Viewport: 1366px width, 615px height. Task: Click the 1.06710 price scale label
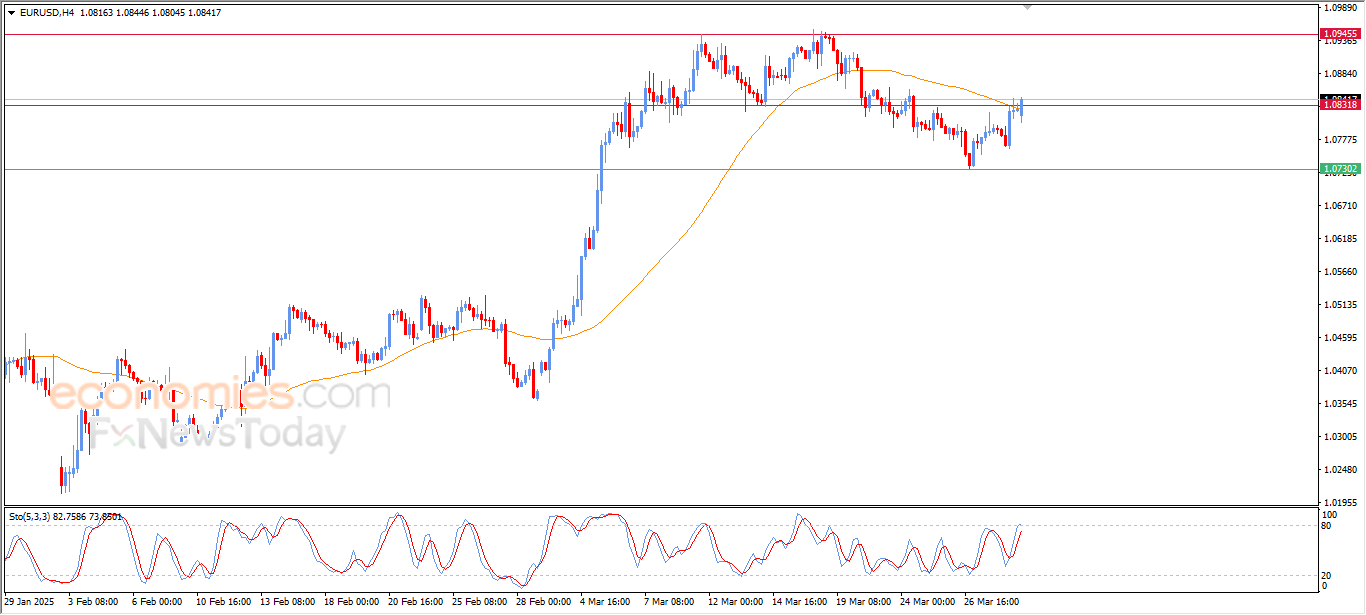click(1340, 206)
